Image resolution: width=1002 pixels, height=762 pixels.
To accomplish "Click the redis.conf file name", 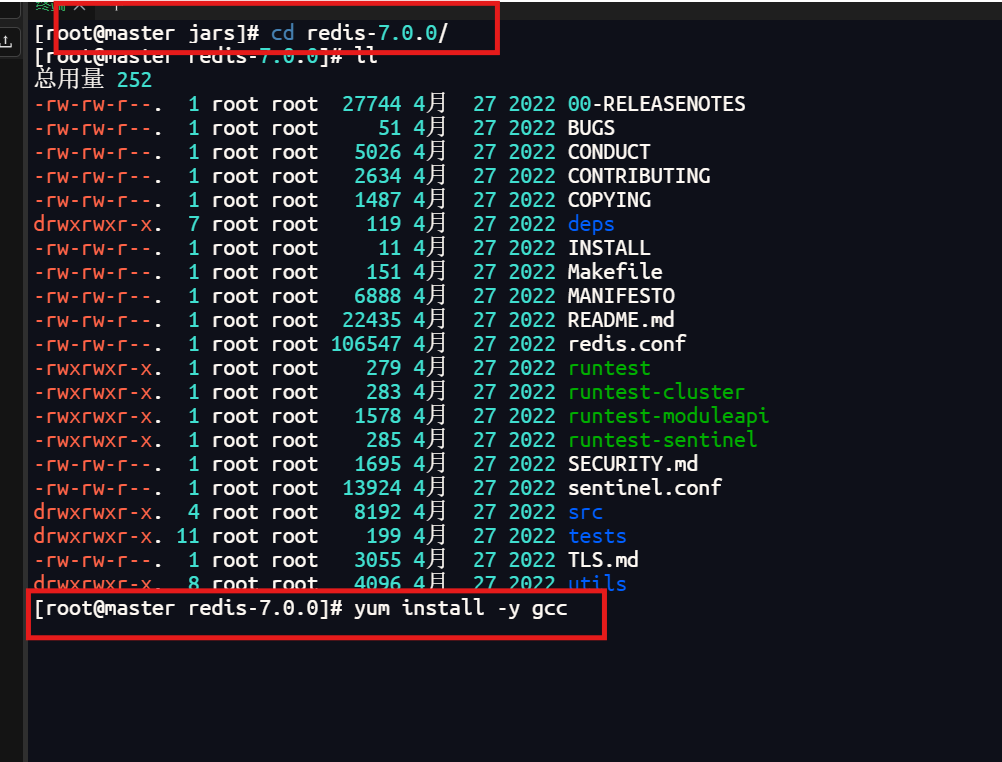I will click(x=627, y=344).
